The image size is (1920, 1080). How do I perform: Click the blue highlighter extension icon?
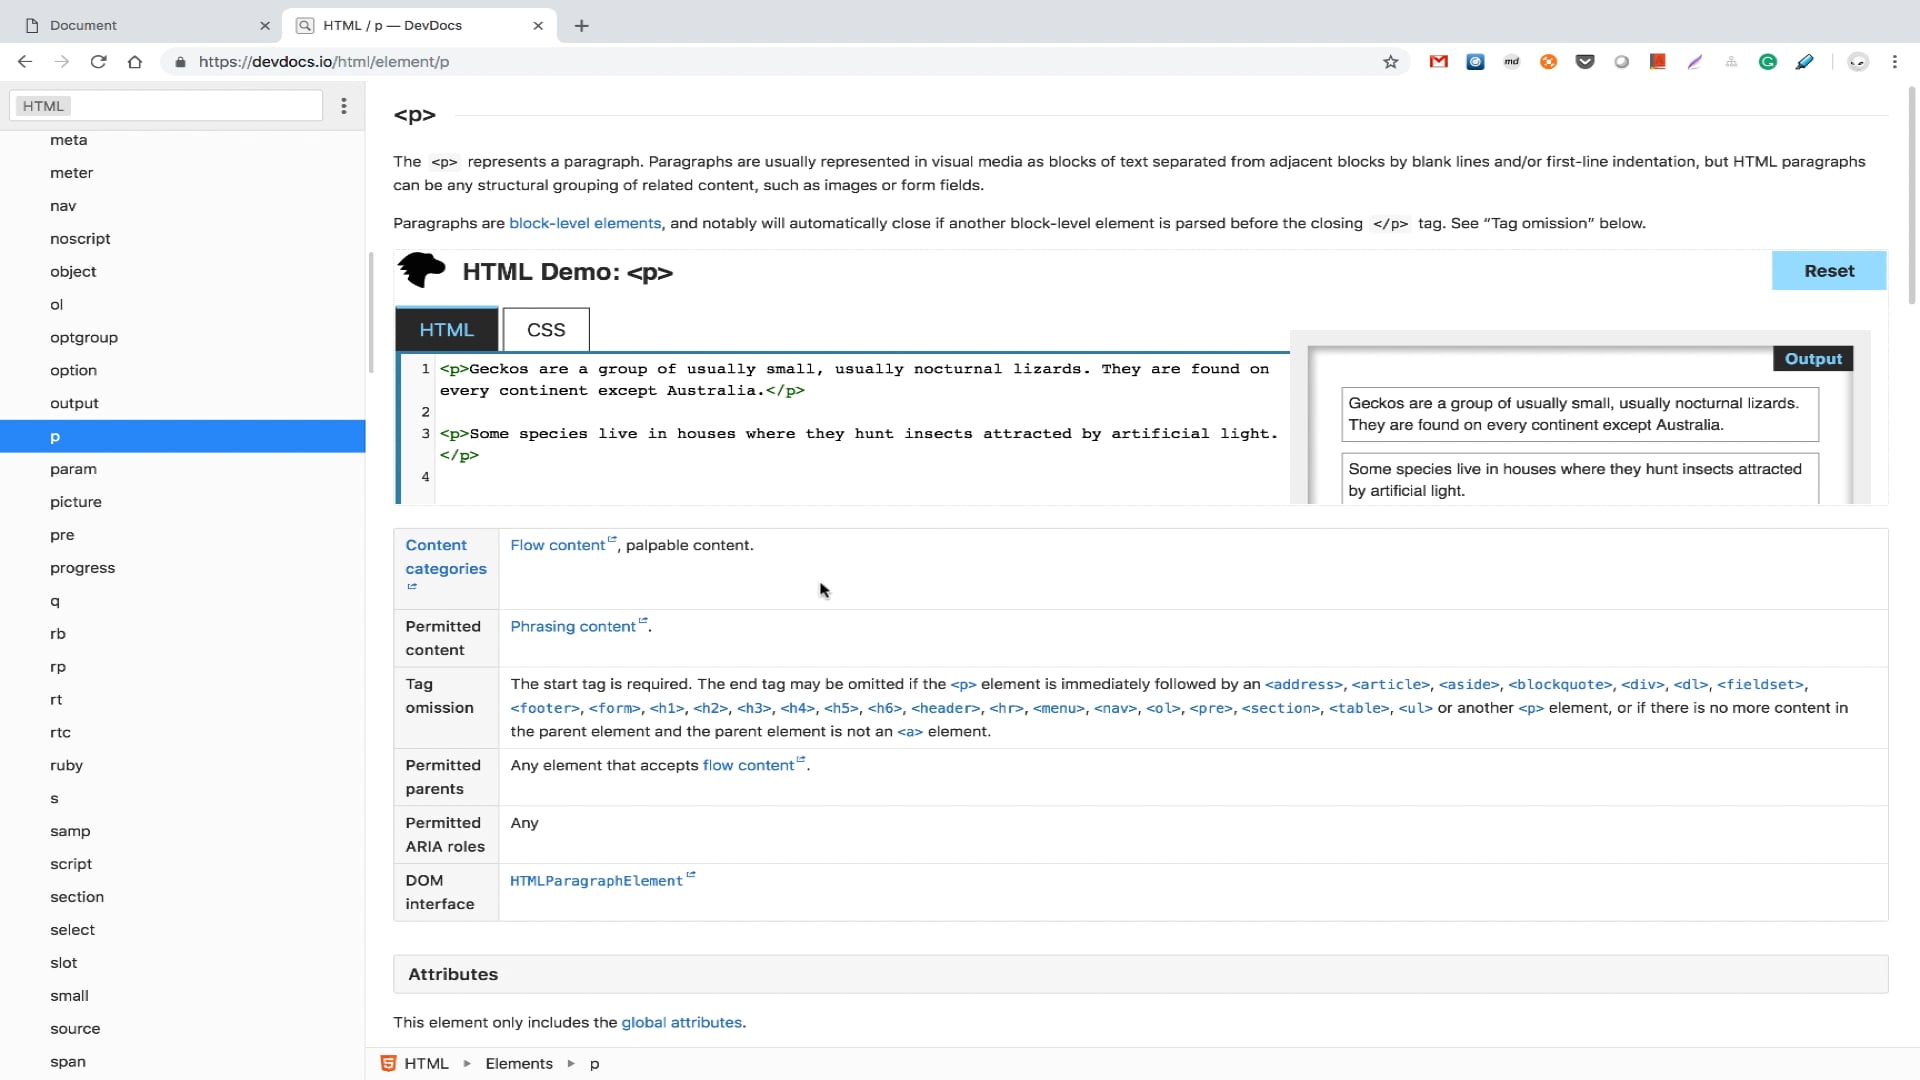tap(1804, 62)
